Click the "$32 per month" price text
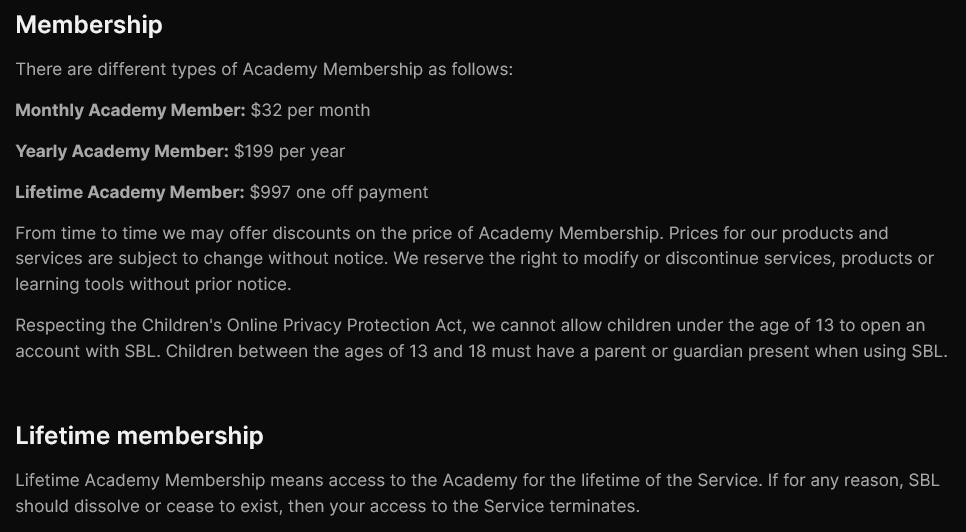This screenshot has width=966, height=532. 310,110
